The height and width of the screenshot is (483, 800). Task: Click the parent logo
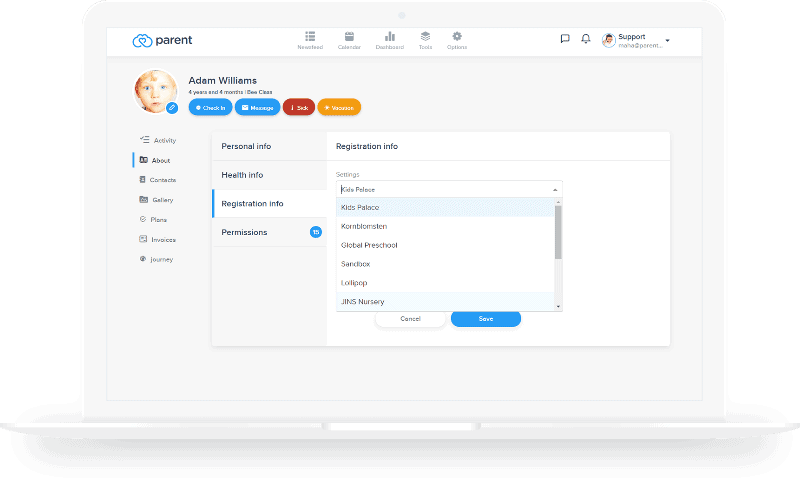[162, 40]
